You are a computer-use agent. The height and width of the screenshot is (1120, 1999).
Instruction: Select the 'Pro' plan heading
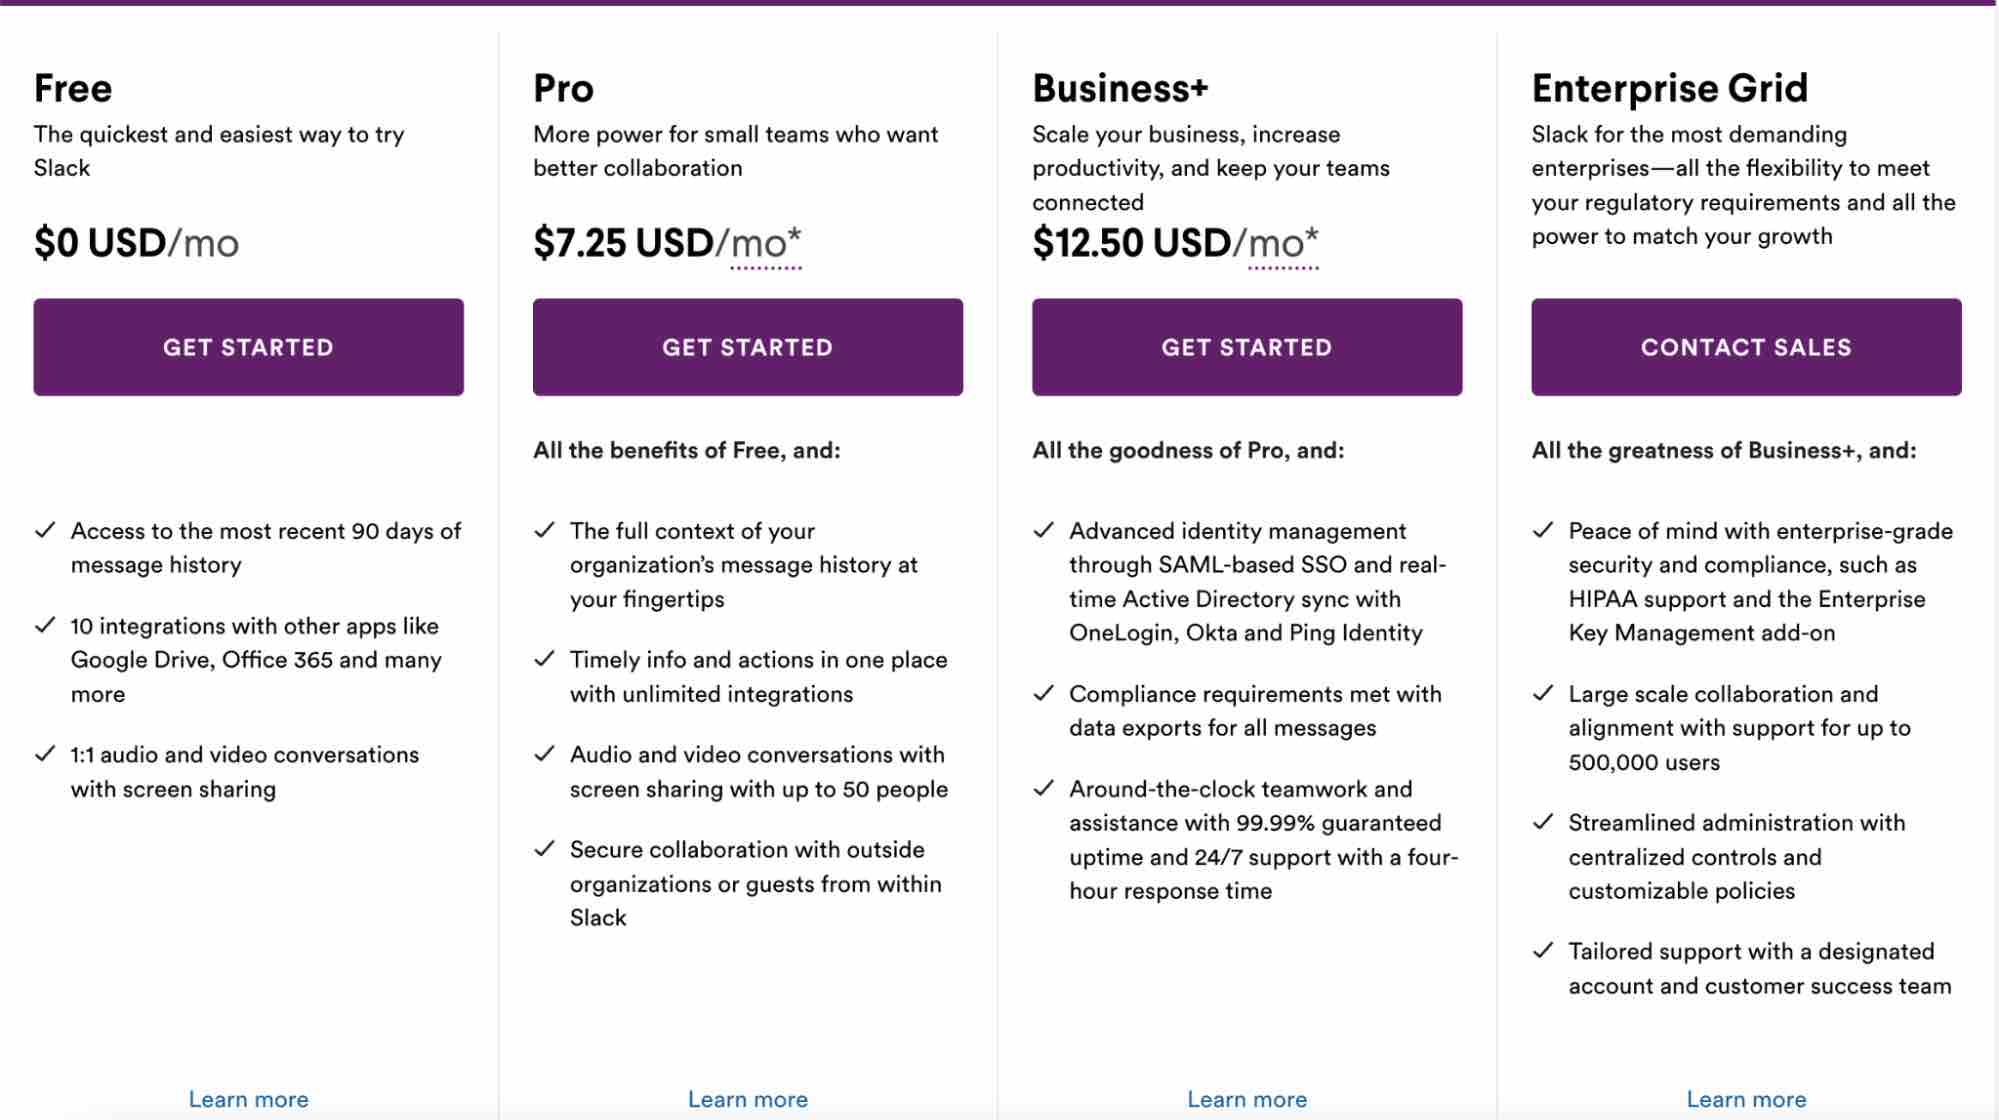click(563, 88)
